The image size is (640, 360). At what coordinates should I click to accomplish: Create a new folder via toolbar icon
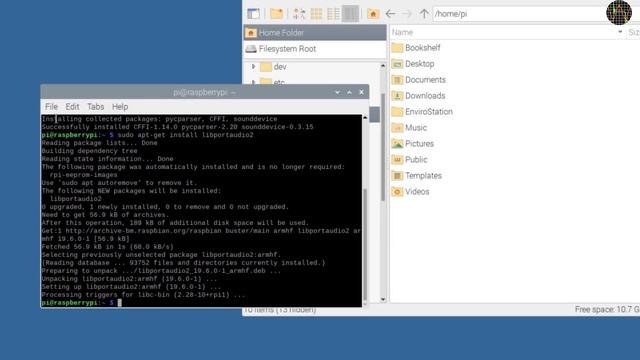tap(276, 14)
